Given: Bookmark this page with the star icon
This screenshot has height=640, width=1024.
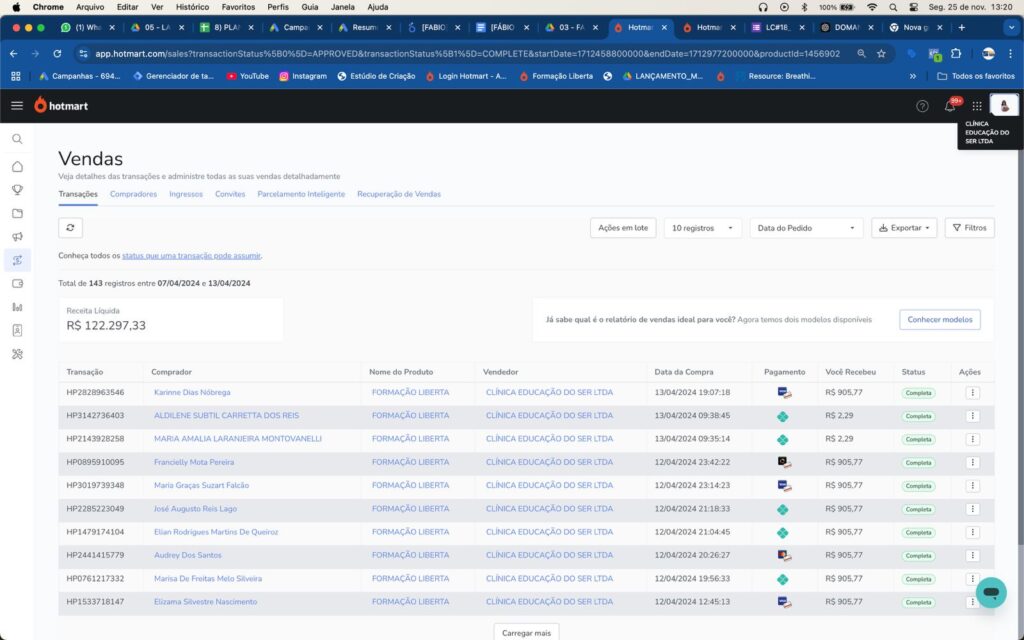Looking at the screenshot, I should (x=881, y=54).
